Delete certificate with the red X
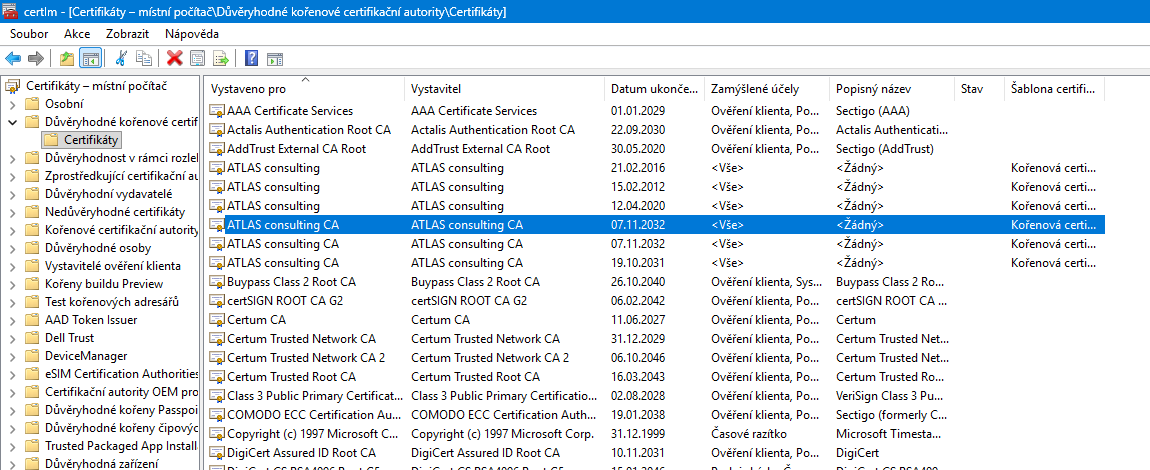Viewport: 1150px width, 470px height. pos(175,59)
